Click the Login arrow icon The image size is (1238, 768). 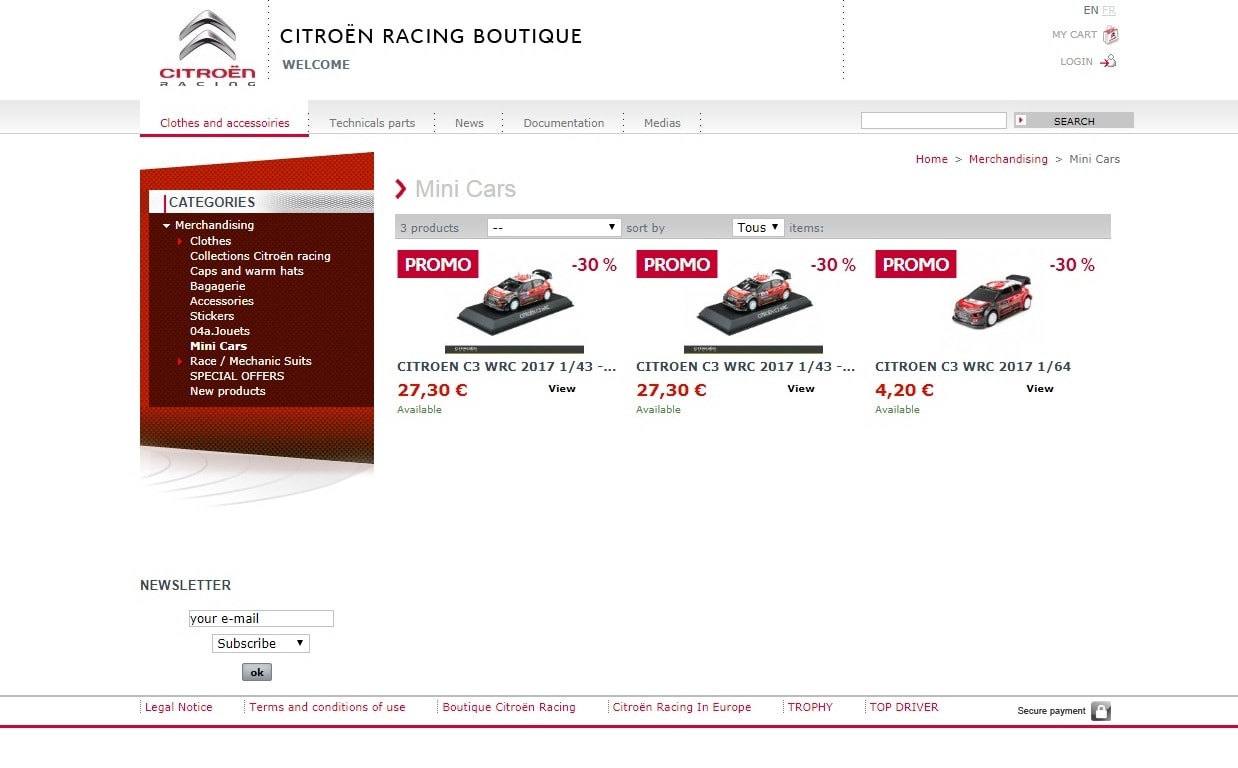point(1108,61)
